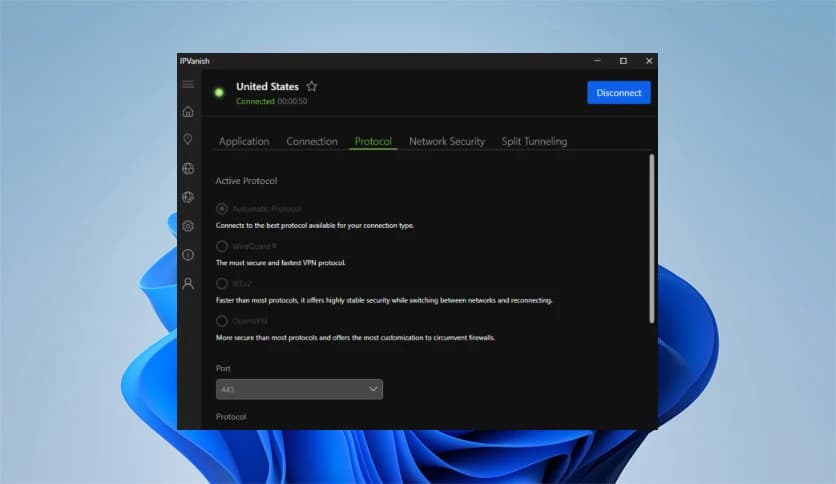The image size is (836, 484).
Task: Open the hamburger menu in the sidebar
Action: click(188, 84)
